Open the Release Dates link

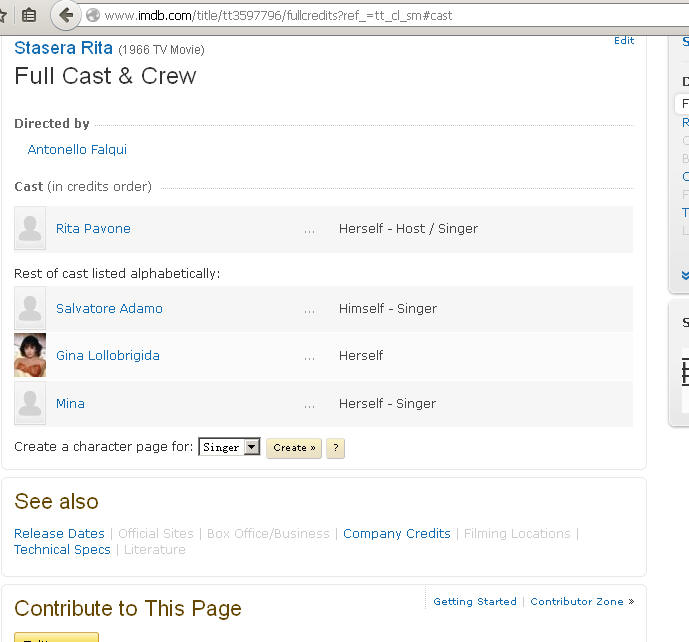(x=59, y=533)
